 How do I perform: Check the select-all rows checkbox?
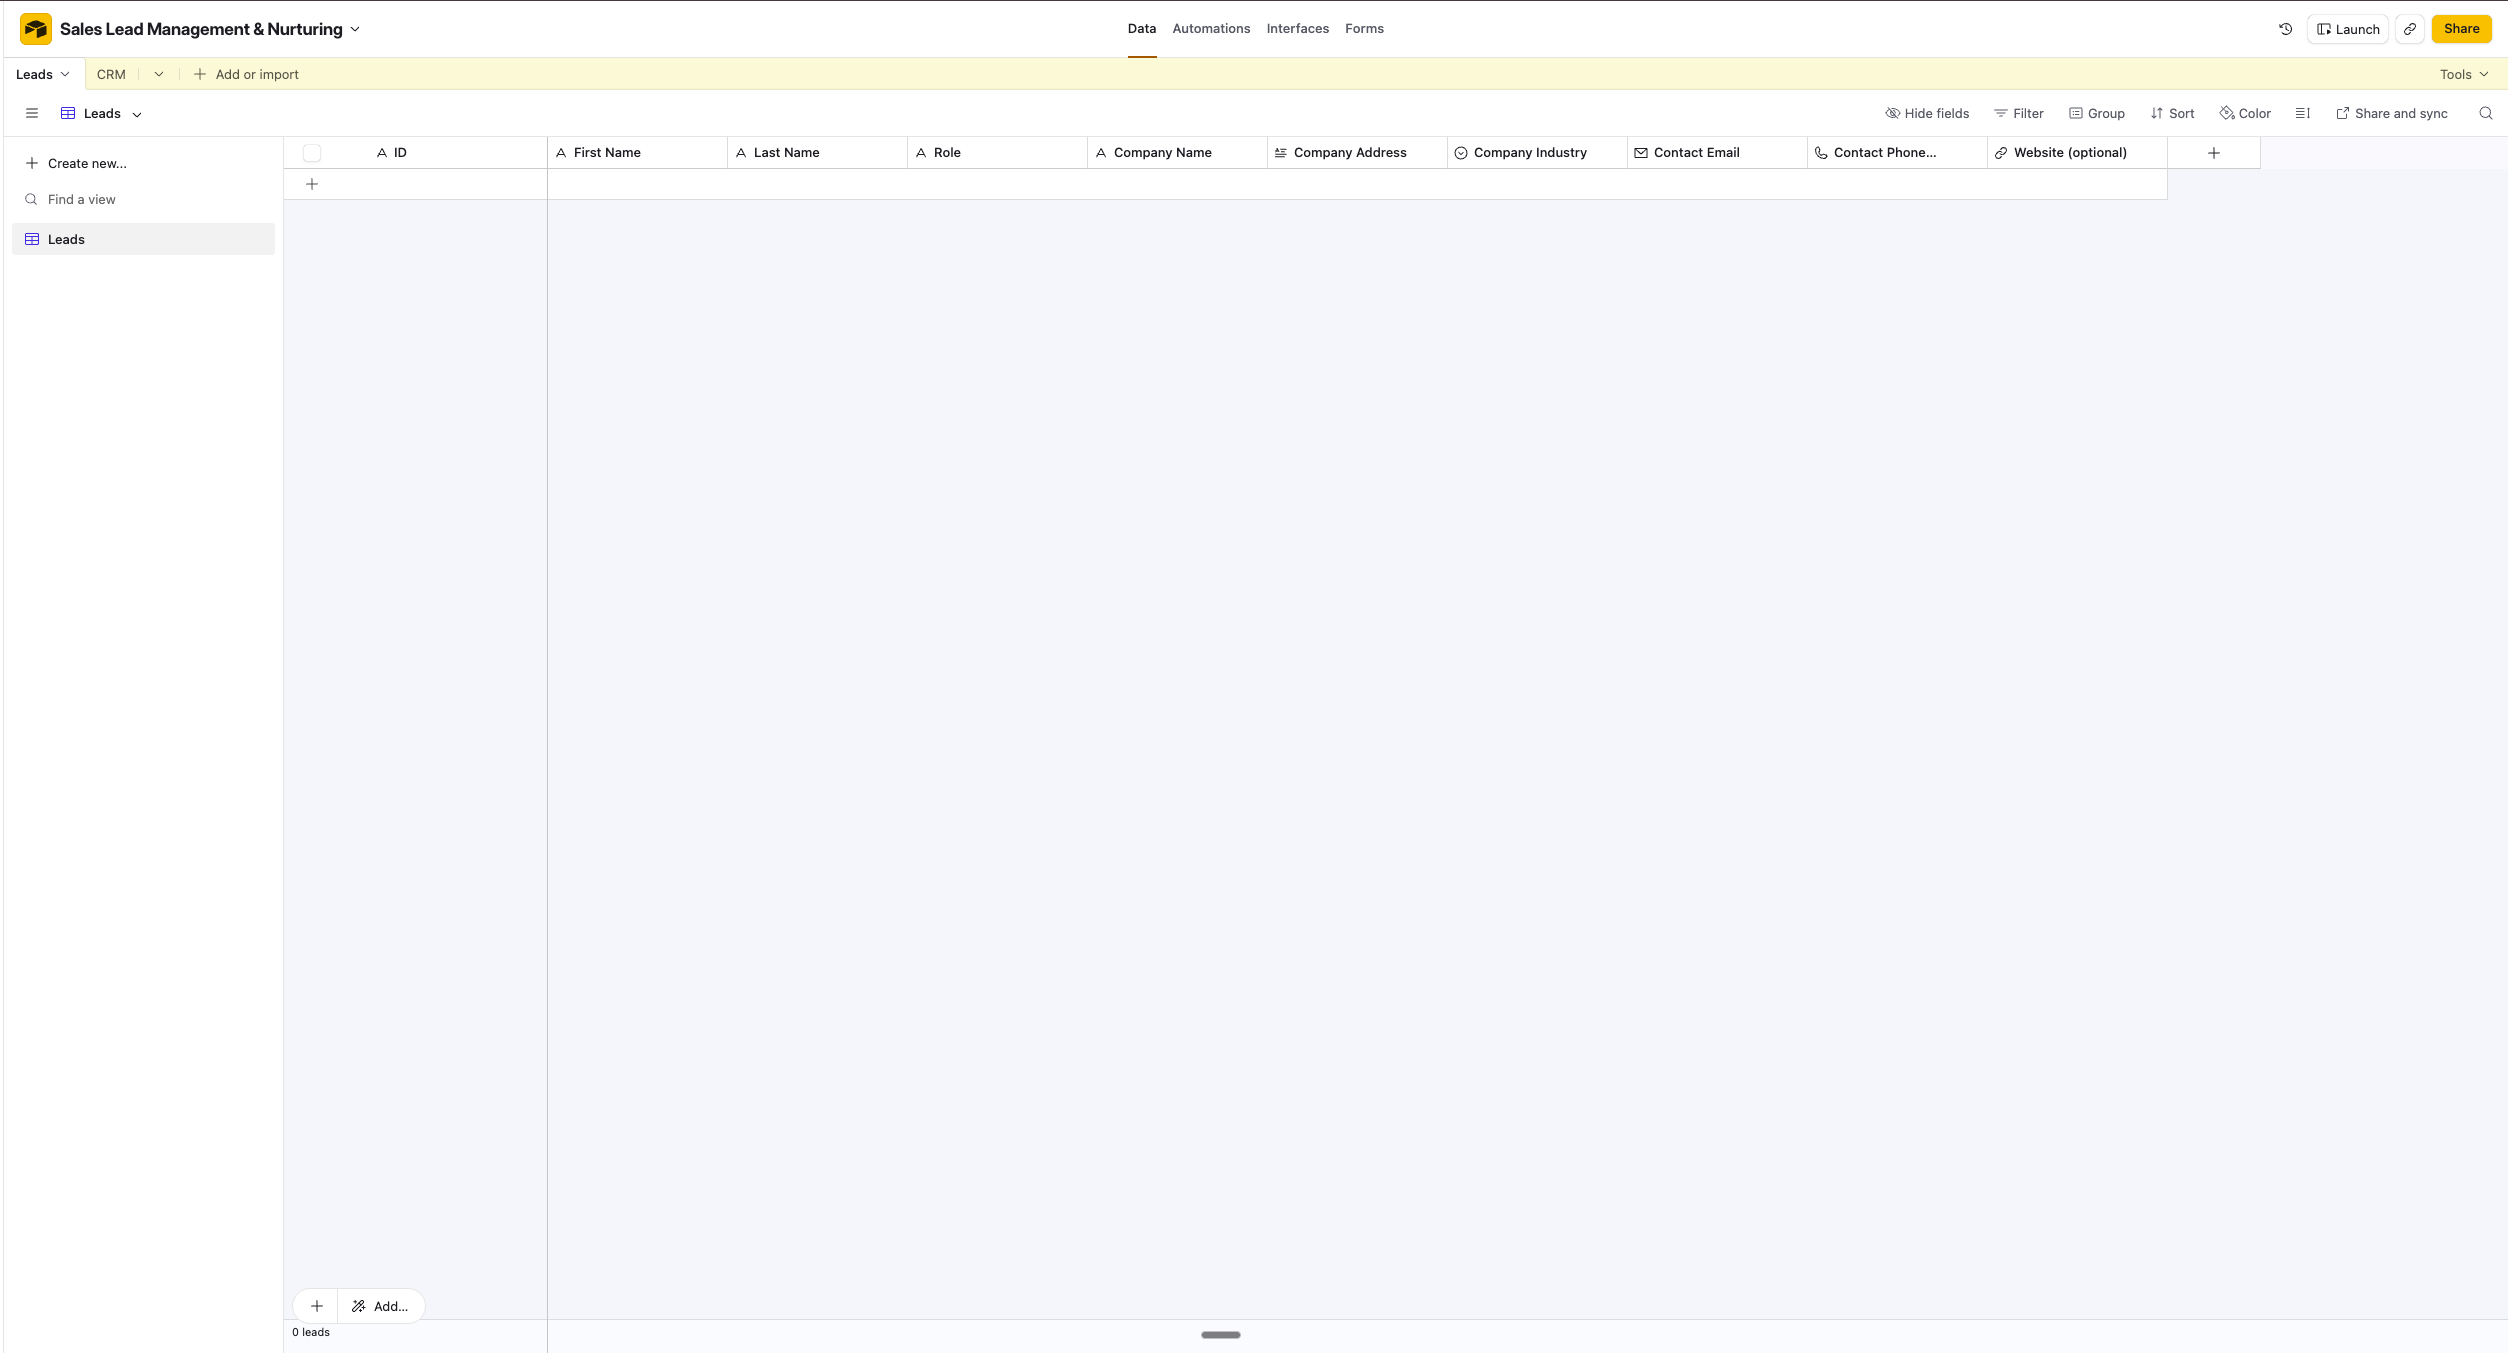pyautogui.click(x=312, y=153)
